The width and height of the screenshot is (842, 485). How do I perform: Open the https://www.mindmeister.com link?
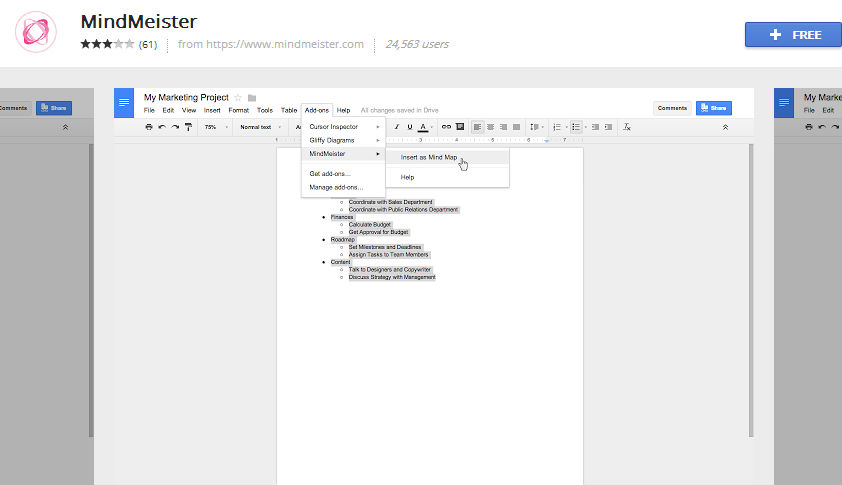pos(285,44)
